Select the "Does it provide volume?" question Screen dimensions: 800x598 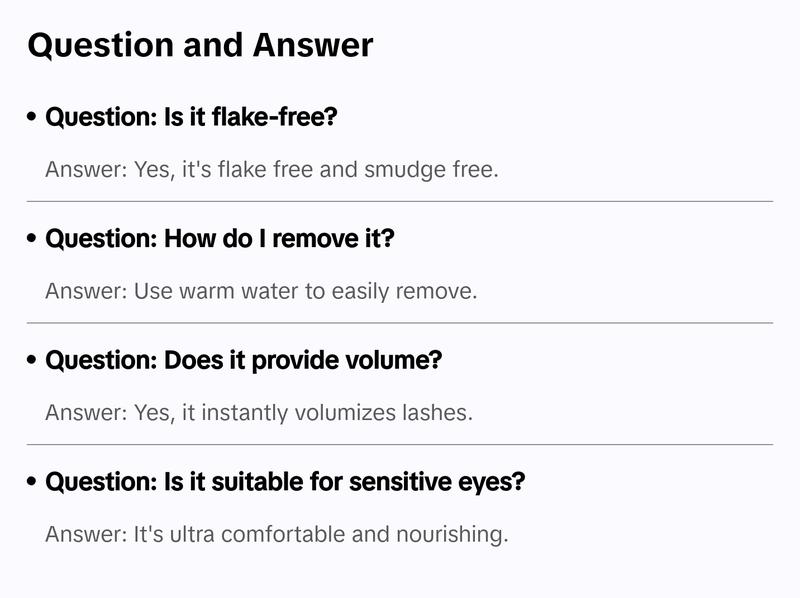click(244, 360)
